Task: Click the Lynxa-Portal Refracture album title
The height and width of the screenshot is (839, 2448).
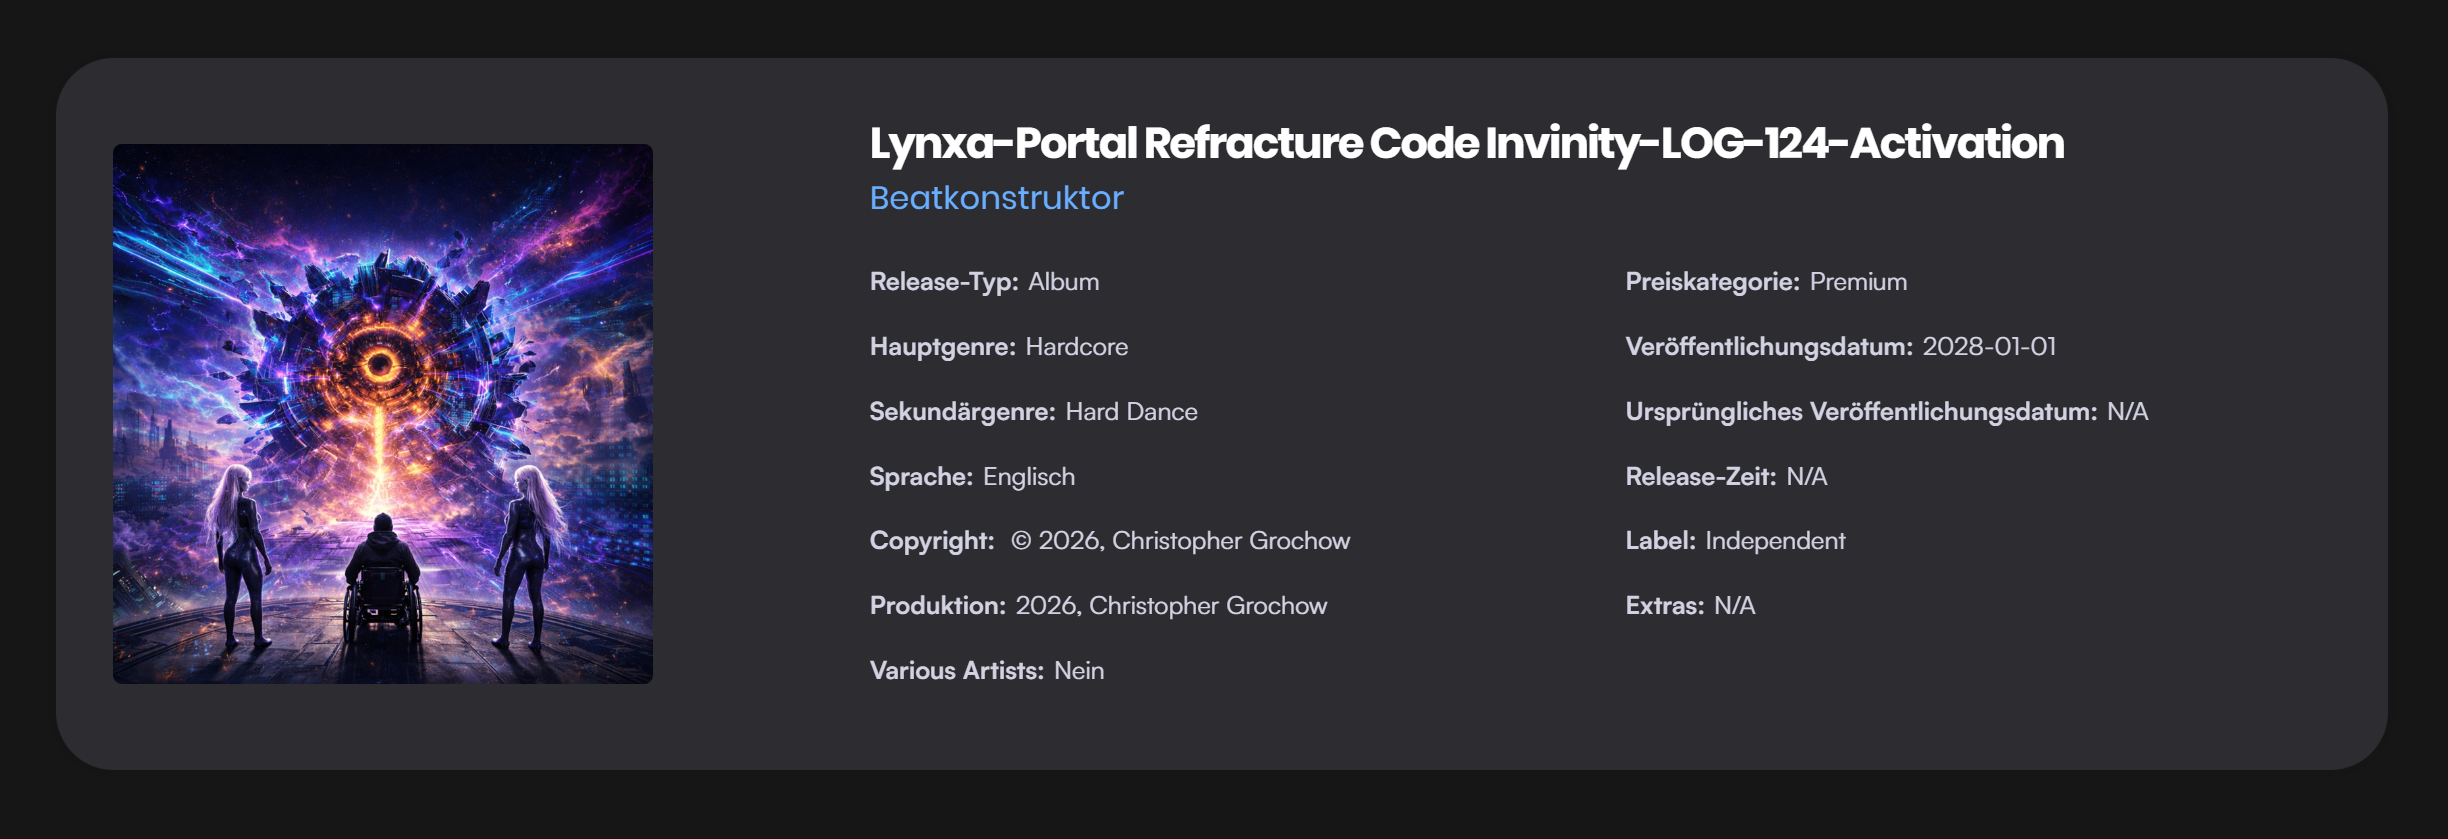Action: tap(1466, 143)
